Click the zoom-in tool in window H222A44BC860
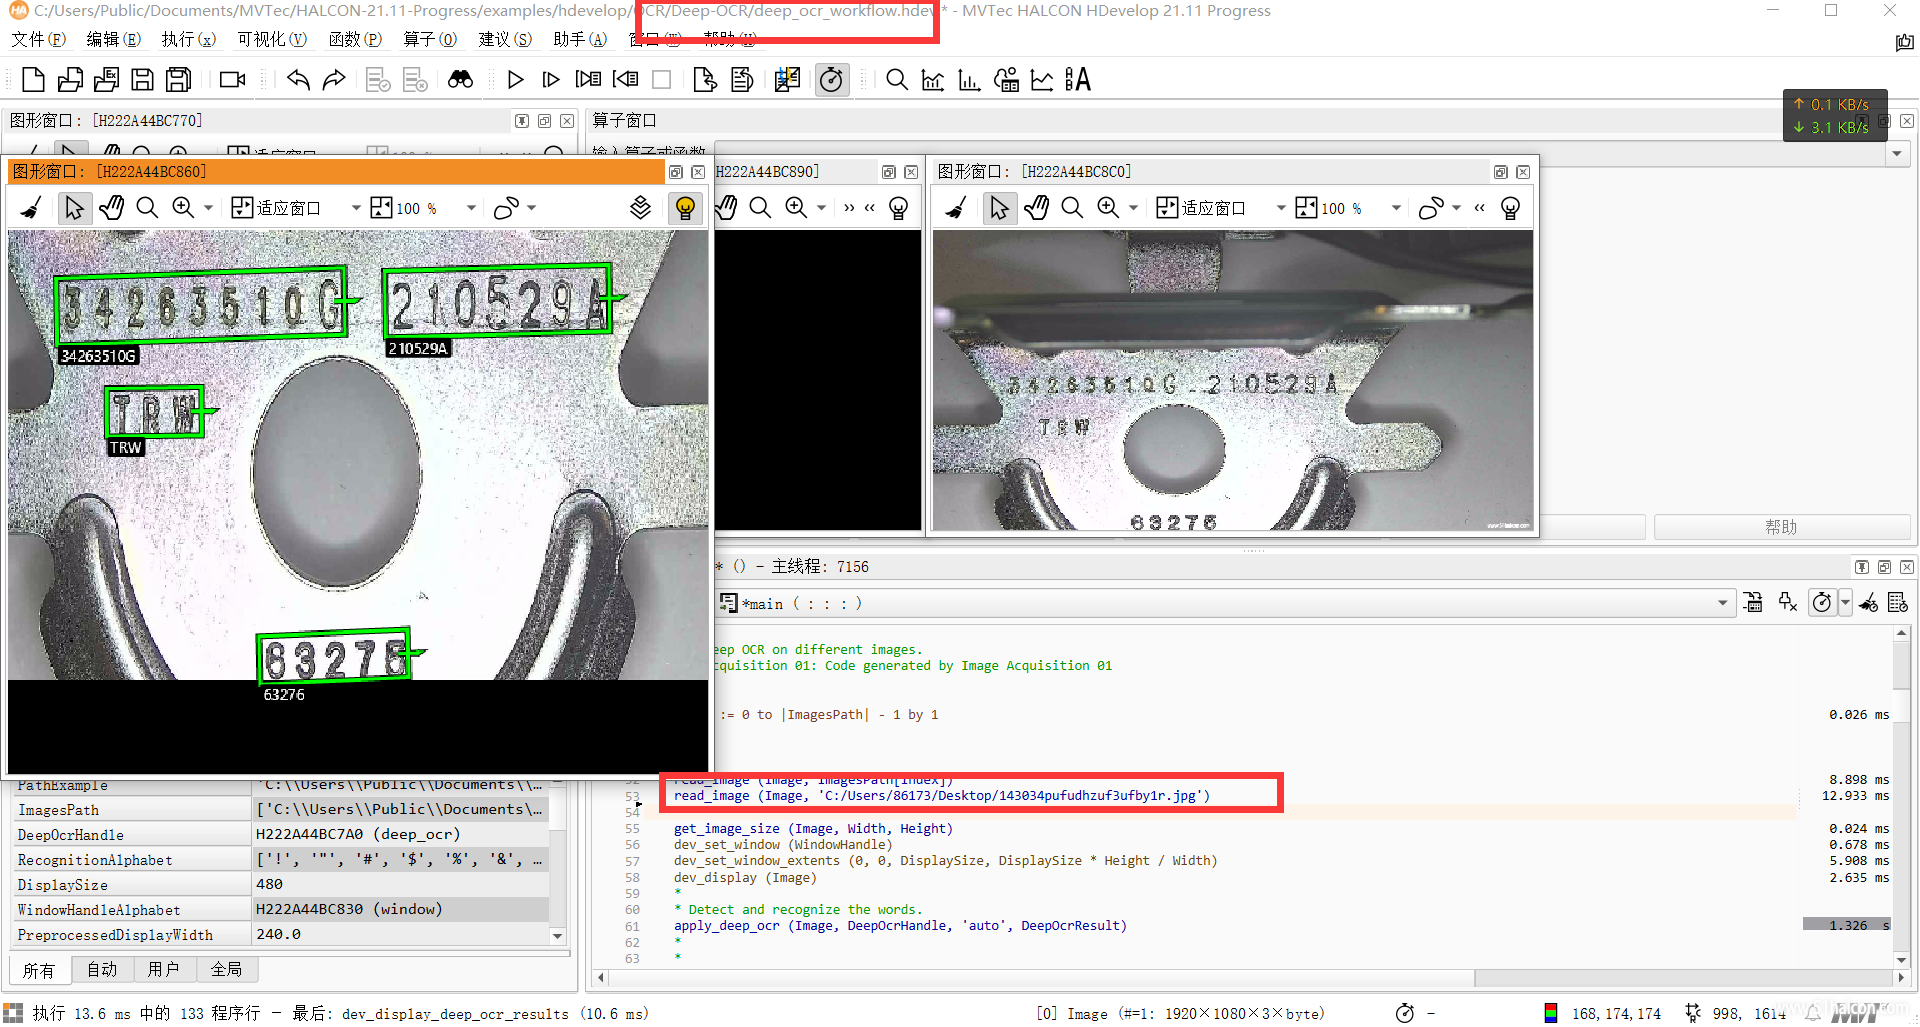This screenshot has width=1920, height=1027. click(x=183, y=208)
